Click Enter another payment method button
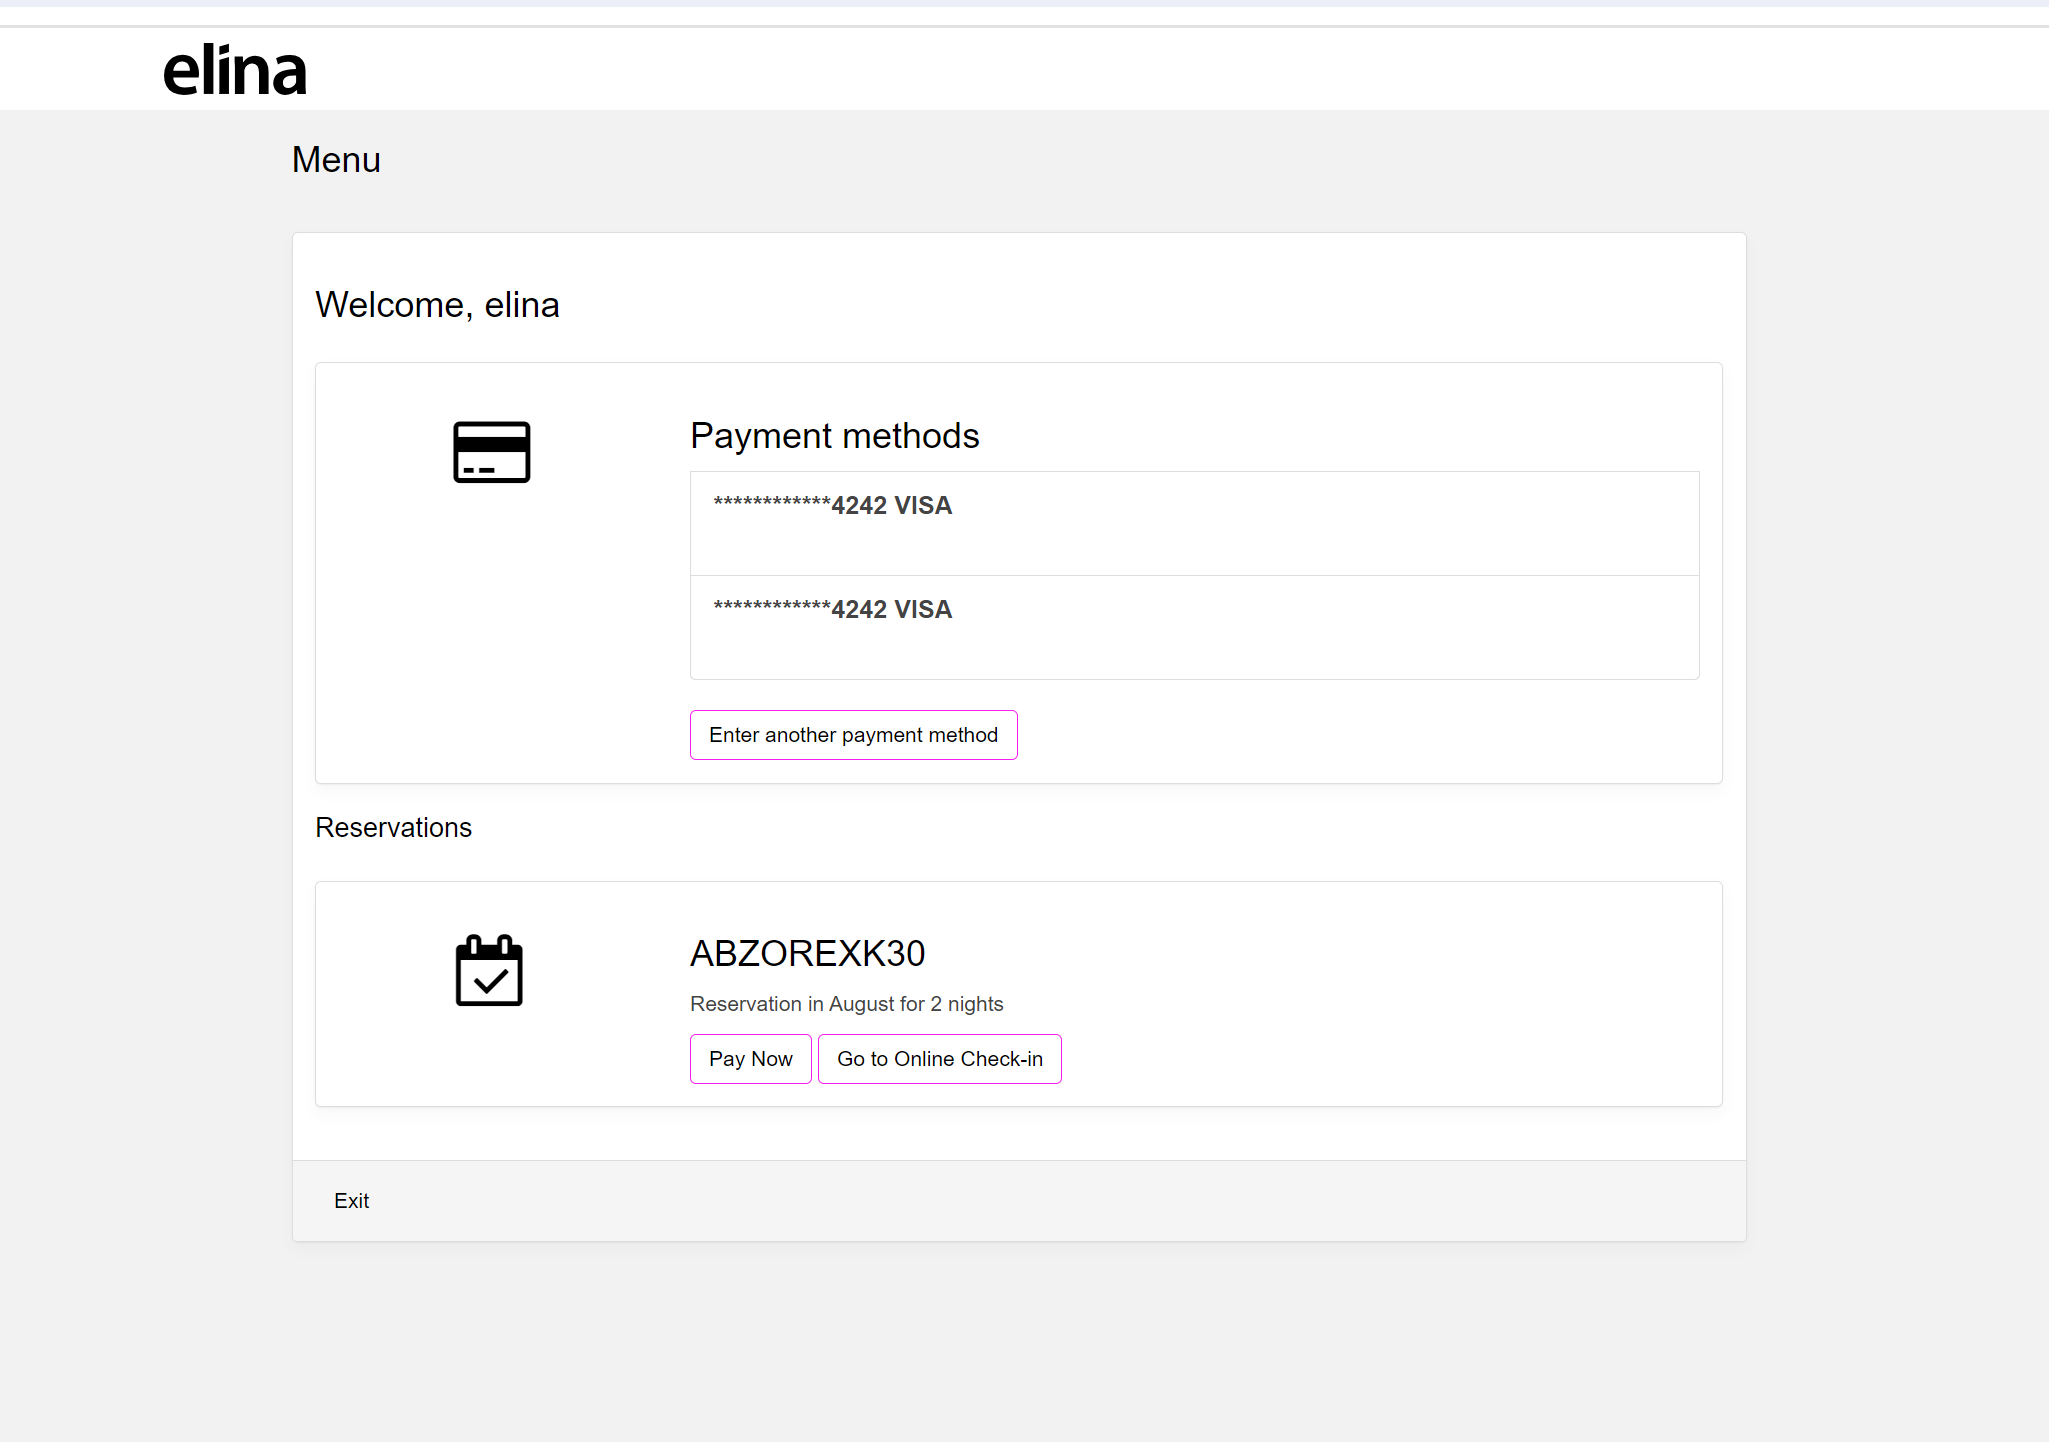This screenshot has width=2049, height=1442. (853, 735)
